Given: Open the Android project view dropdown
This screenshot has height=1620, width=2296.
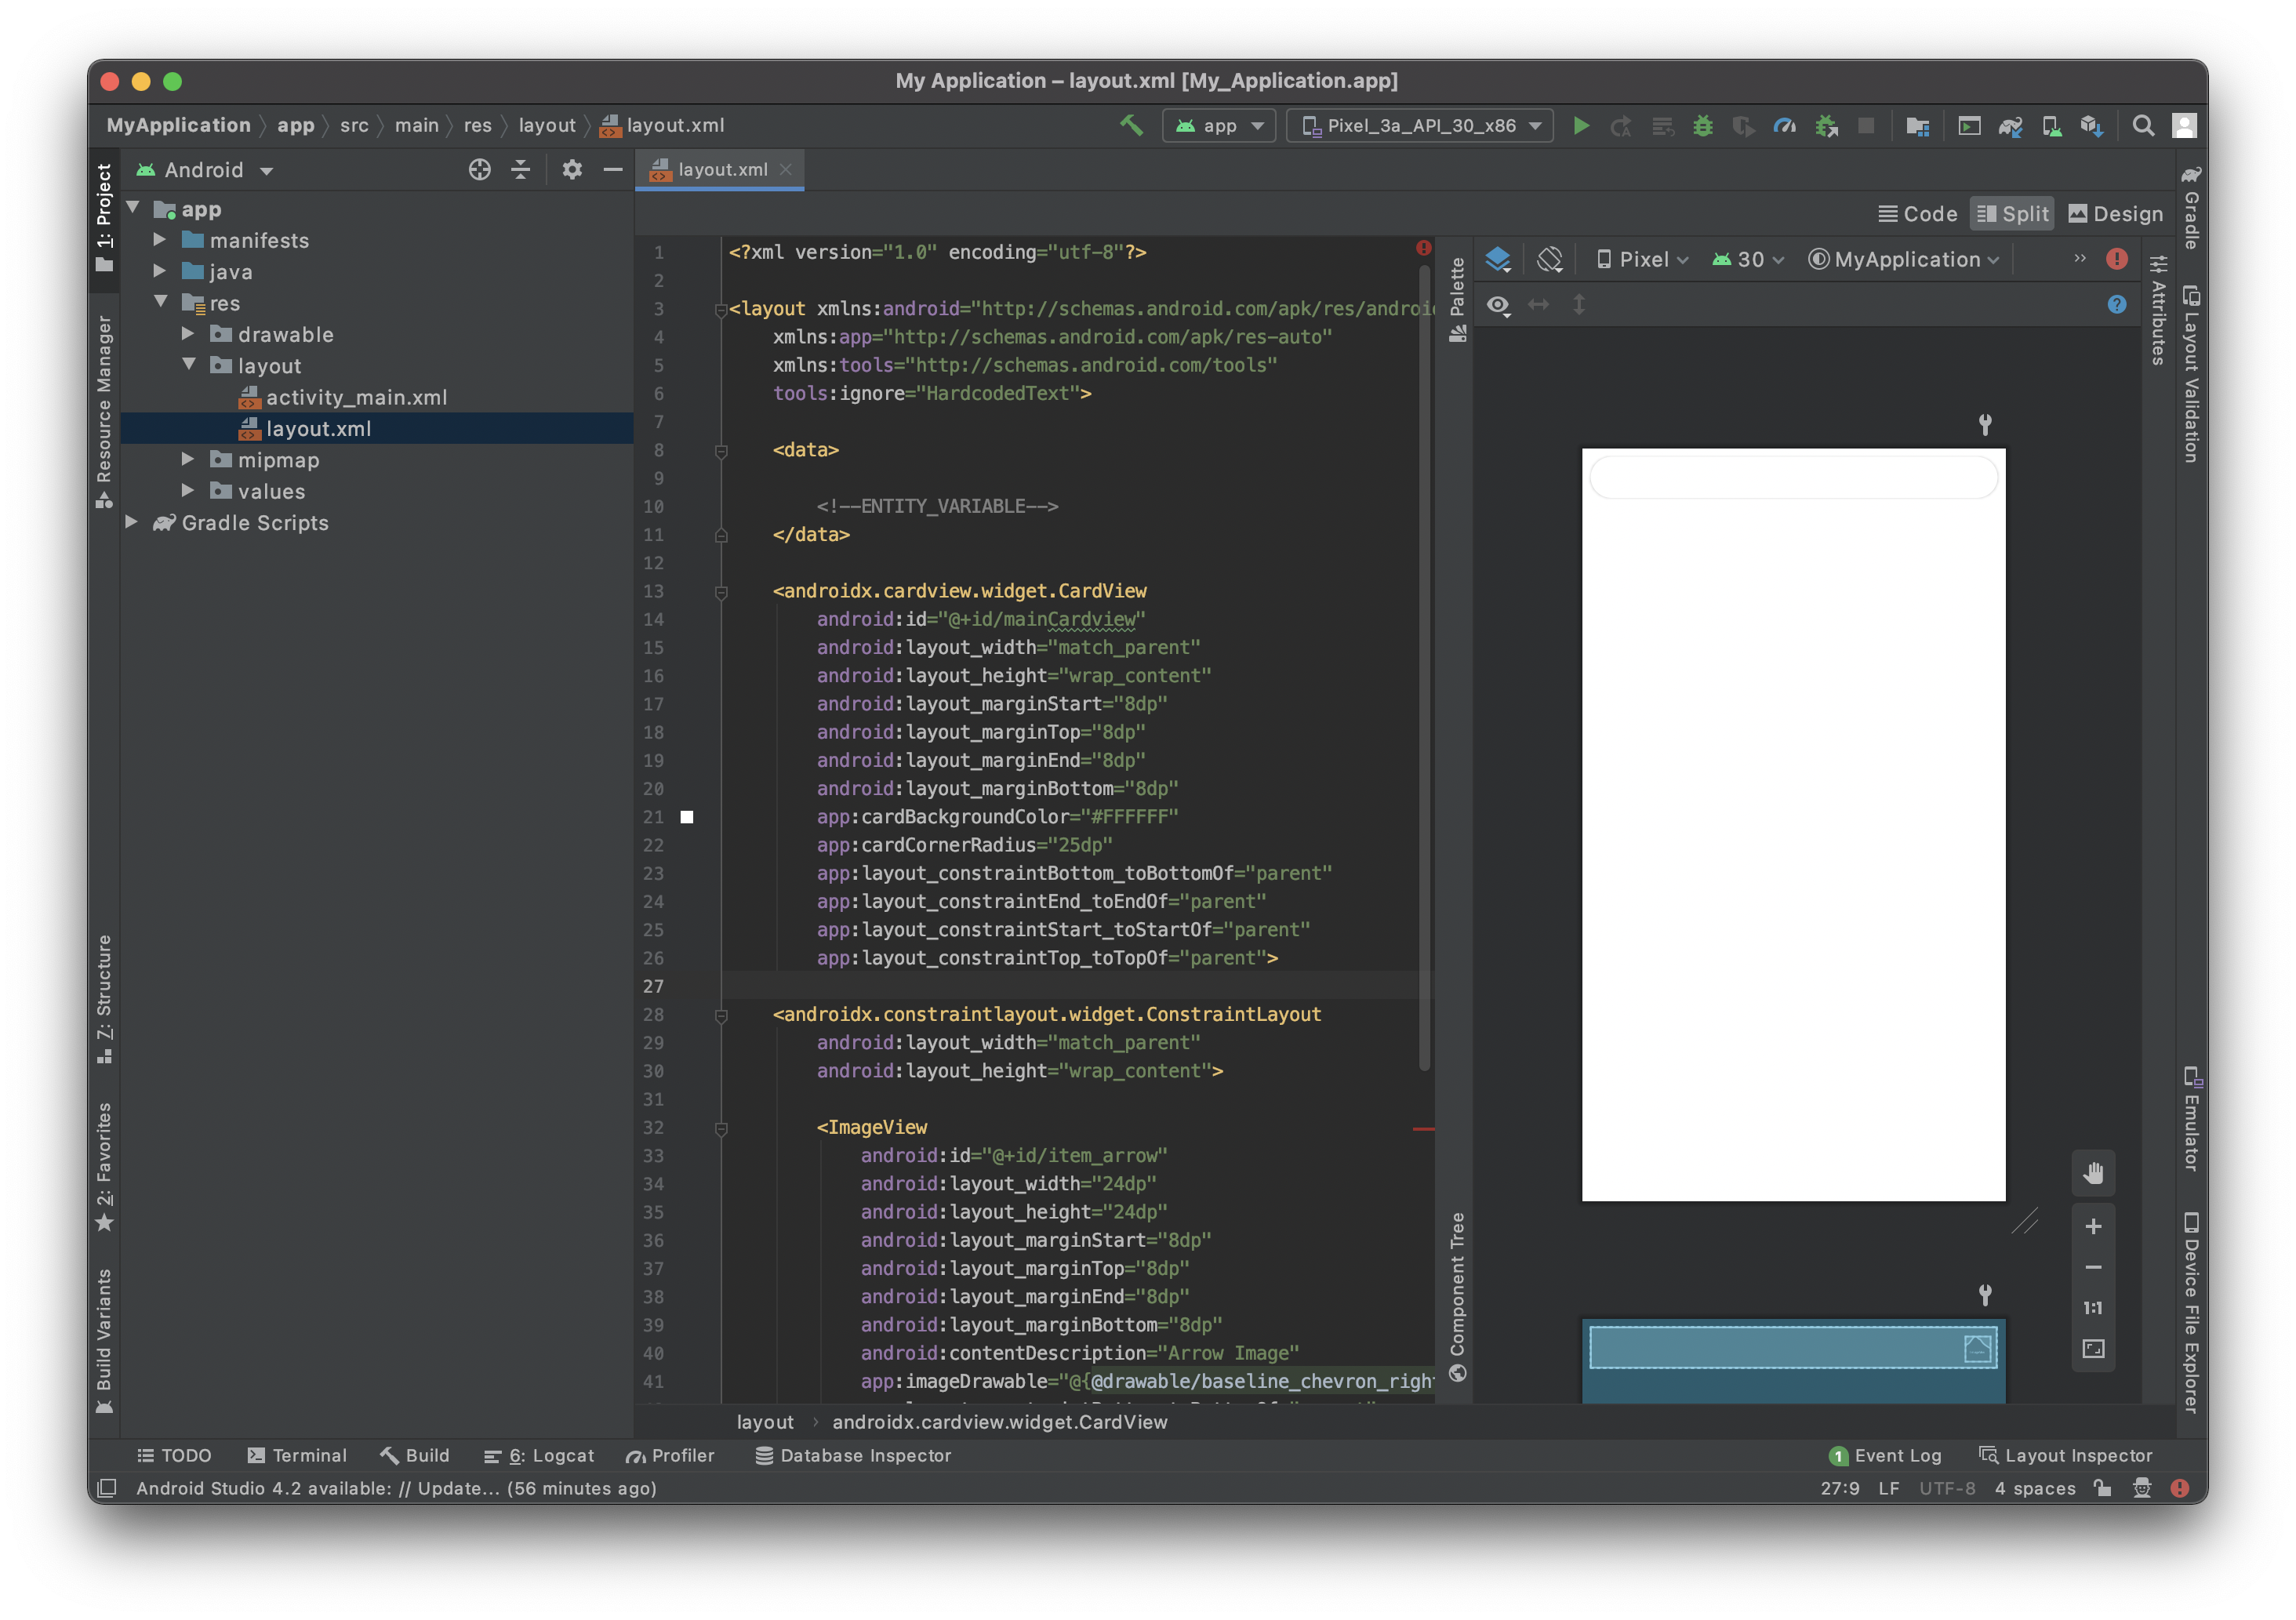Looking at the screenshot, I should pyautogui.click(x=206, y=170).
